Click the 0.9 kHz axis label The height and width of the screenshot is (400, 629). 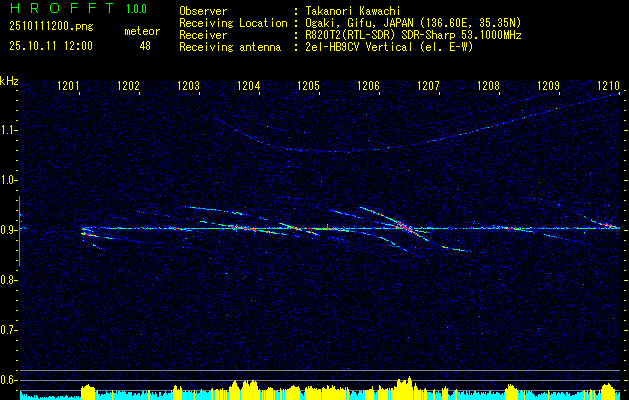pos(8,230)
